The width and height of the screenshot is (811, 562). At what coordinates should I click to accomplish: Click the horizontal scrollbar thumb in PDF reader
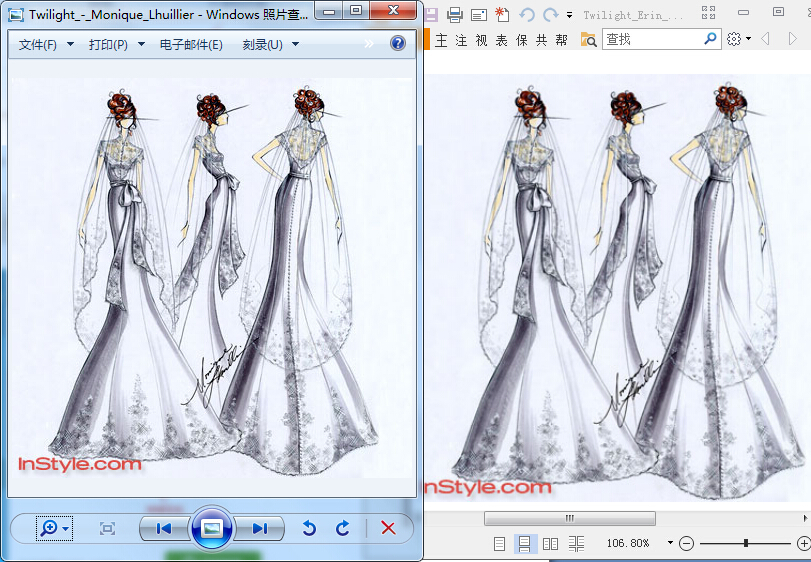(569, 518)
